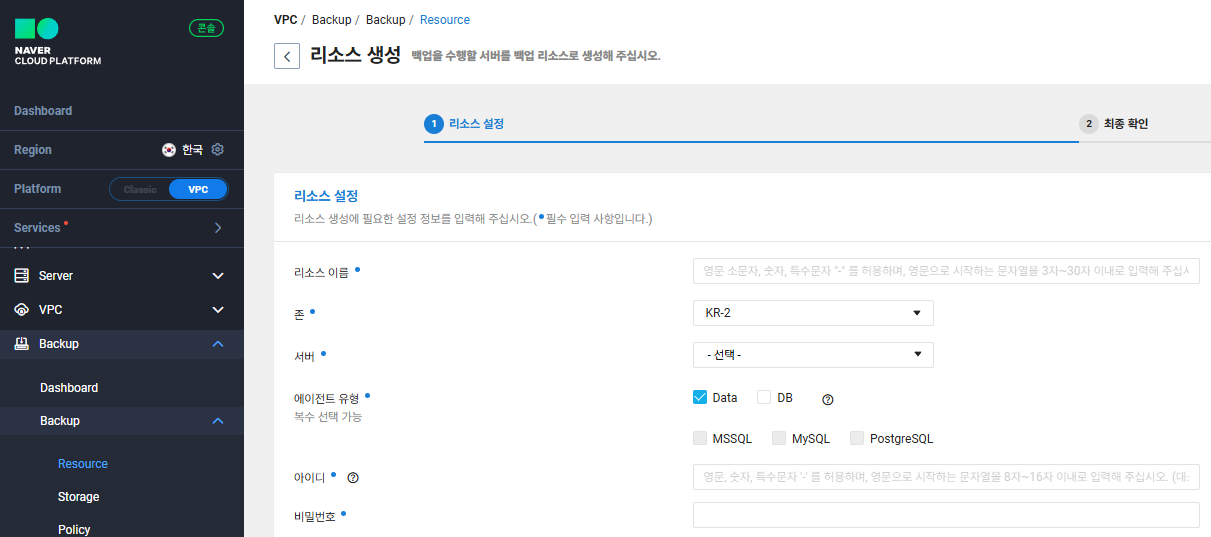Select Resource in the sidebar
The width and height of the screenshot is (1211, 537).
coord(83,464)
